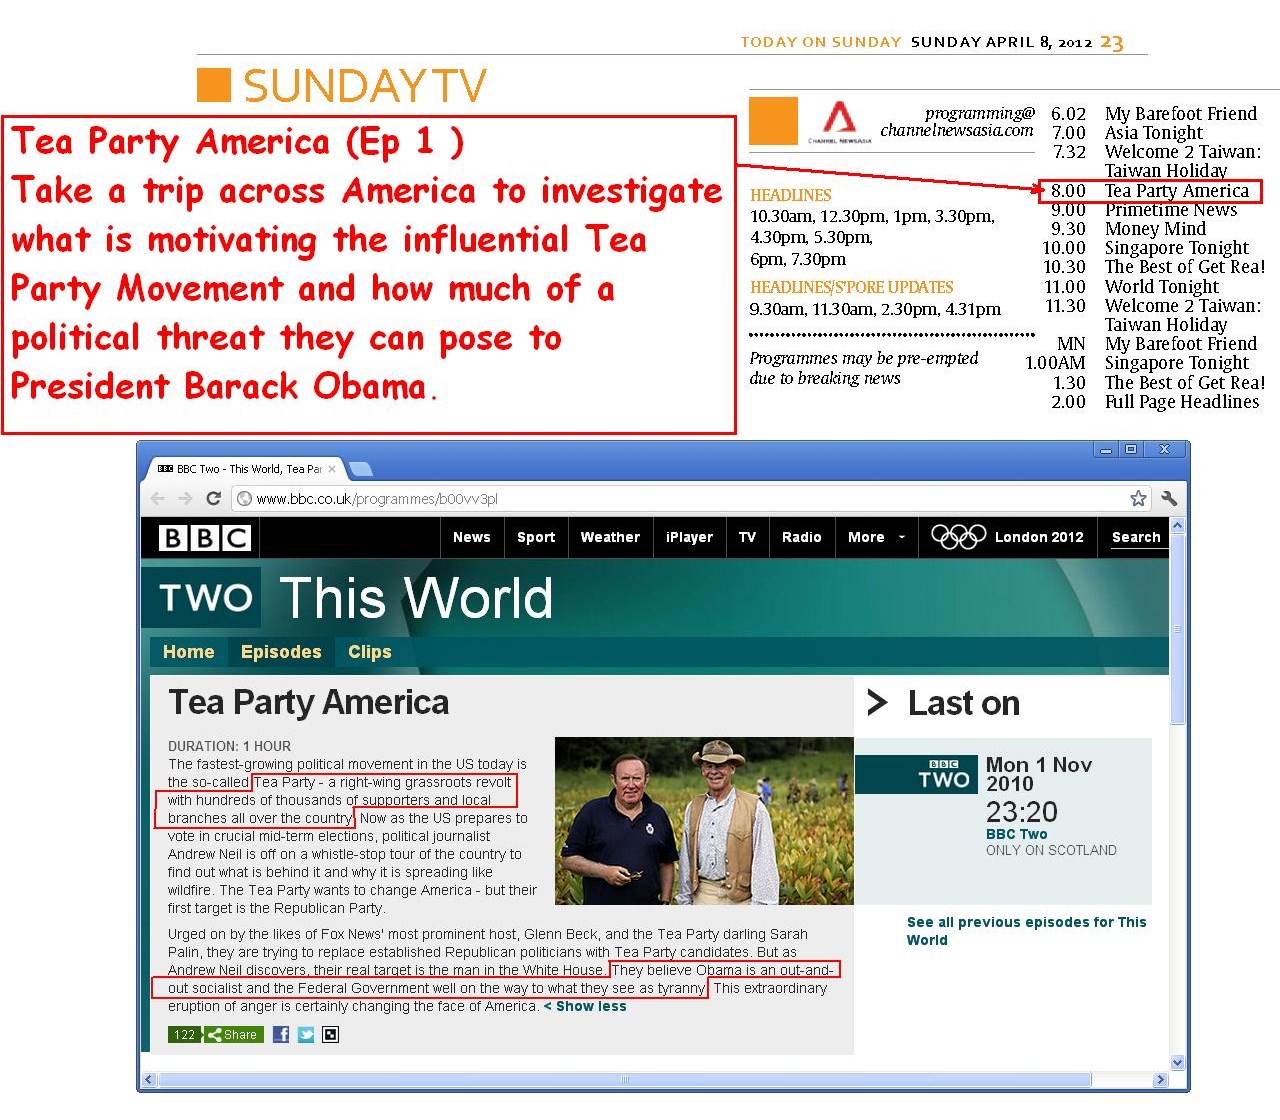Open iPlayer from the BBC bar
Viewport: 1280px width, 1120px height.
point(689,537)
